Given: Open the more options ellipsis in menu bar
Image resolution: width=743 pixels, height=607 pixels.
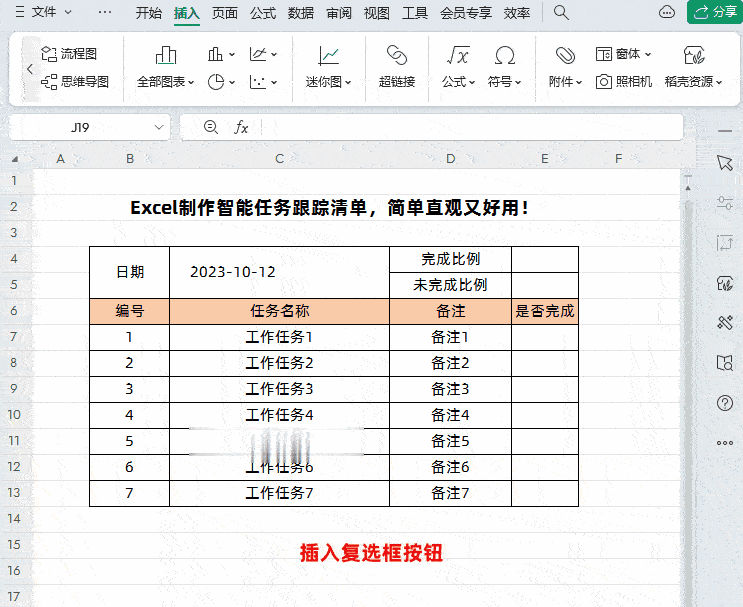Looking at the screenshot, I should pos(105,12).
